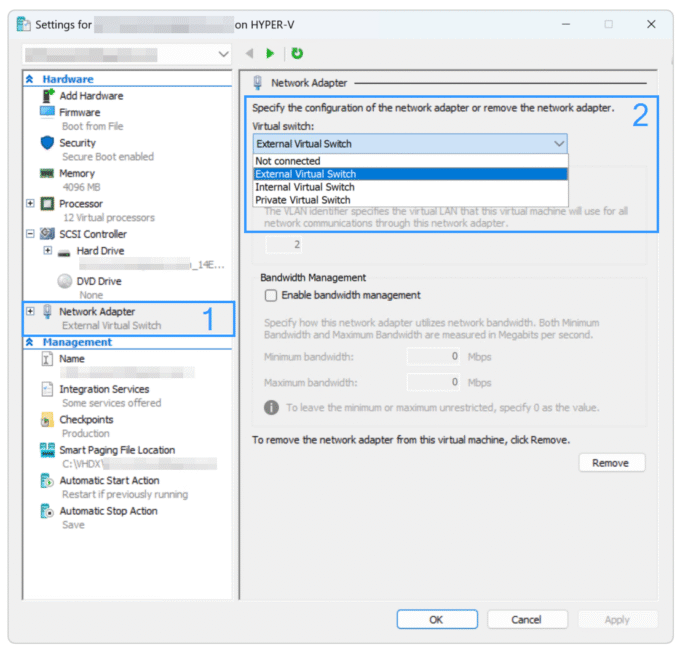This screenshot has height=650, width=680.
Task: Click the green refresh icon
Action: tap(297, 53)
